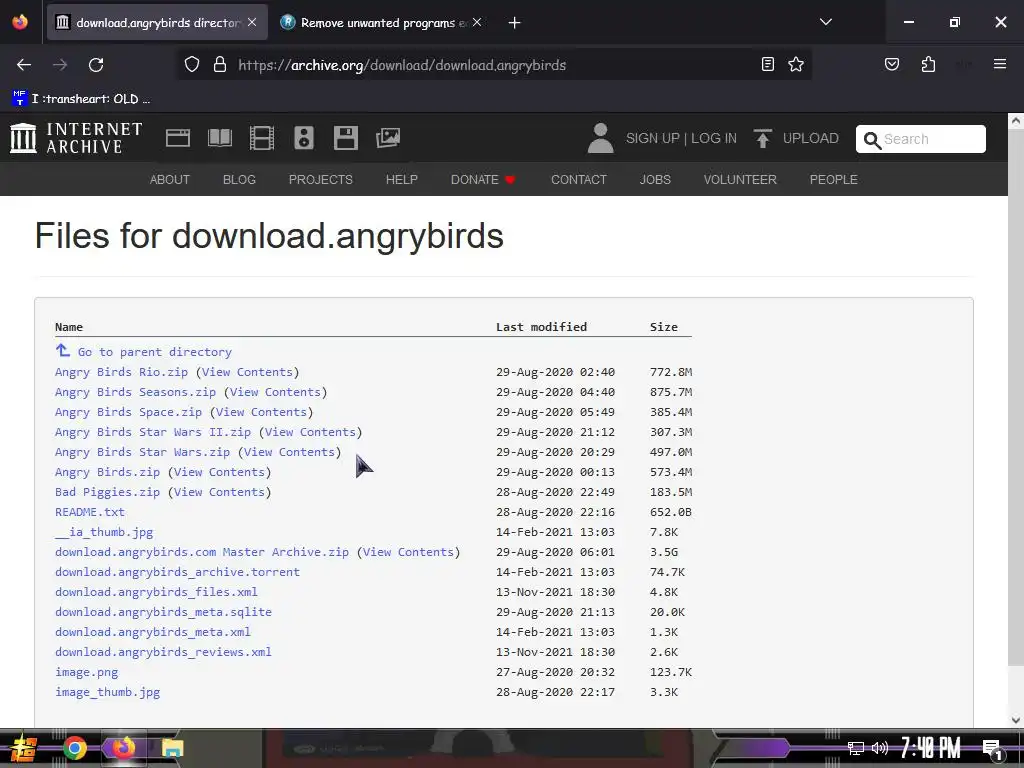This screenshot has width=1024, height=768.
Task: Download Angry Birds.zip file
Action: [108, 472]
